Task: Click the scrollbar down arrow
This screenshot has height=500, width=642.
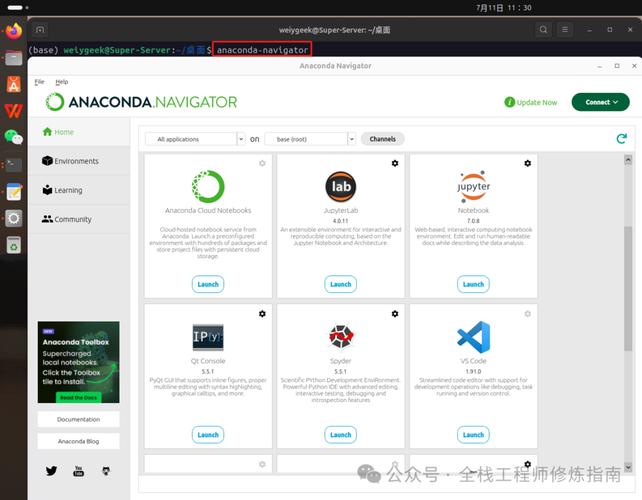Action: 628,467
